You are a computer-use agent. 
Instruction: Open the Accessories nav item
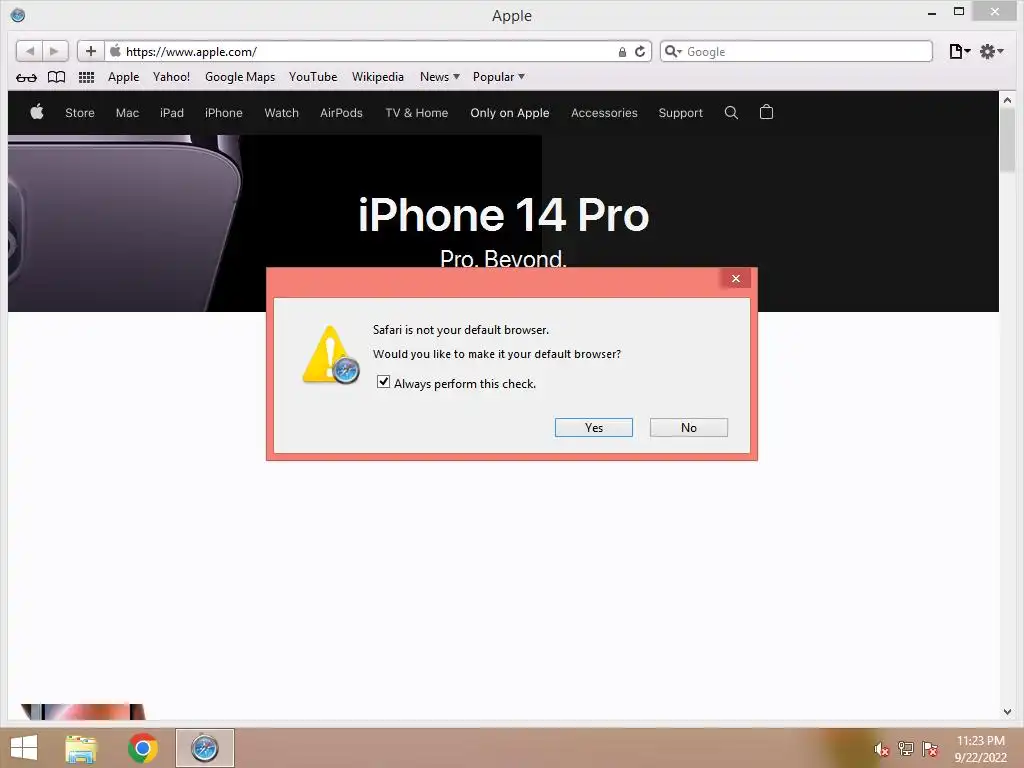(604, 113)
